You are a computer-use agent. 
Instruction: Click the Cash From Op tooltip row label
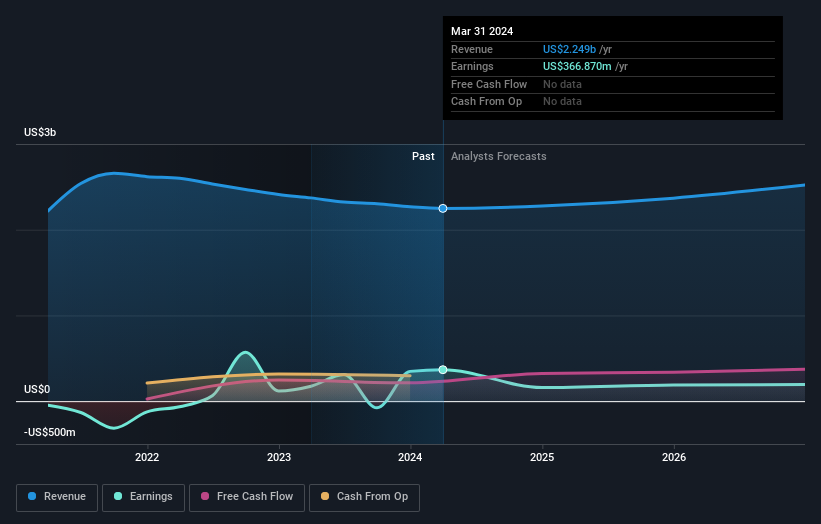pyautogui.click(x=486, y=102)
